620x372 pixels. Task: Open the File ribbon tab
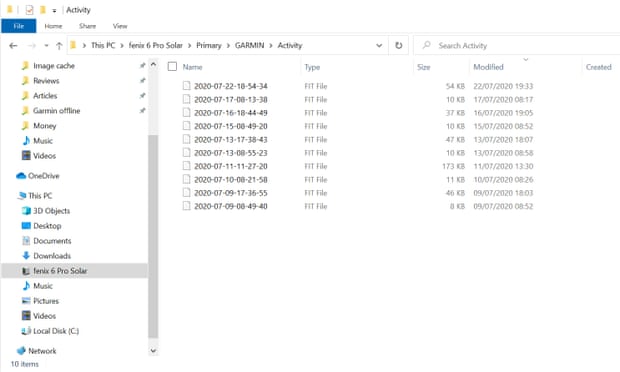tap(19, 26)
